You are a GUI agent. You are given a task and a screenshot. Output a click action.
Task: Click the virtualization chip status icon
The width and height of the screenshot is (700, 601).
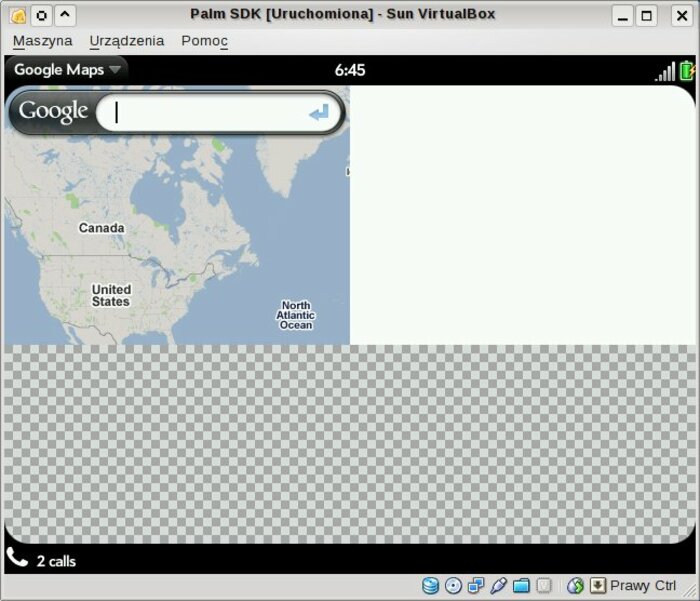543,586
